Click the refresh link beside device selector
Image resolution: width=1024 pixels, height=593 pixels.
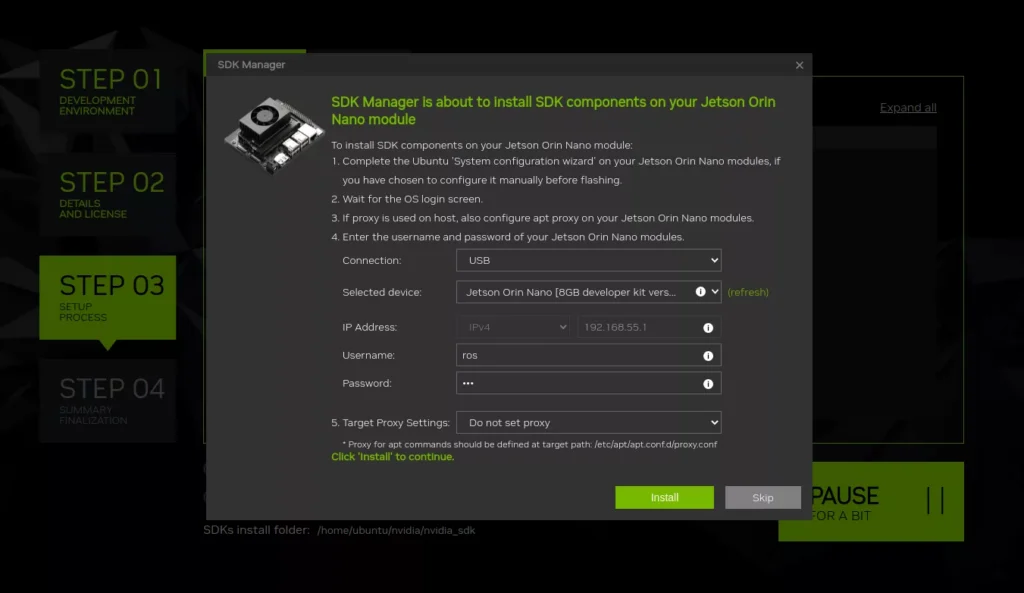748,292
